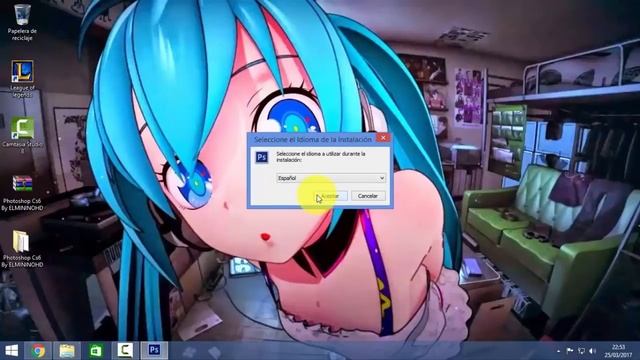Screen dimensions: 640x360
Task: Select the League of Legends desktop shortcut
Action: (22, 79)
